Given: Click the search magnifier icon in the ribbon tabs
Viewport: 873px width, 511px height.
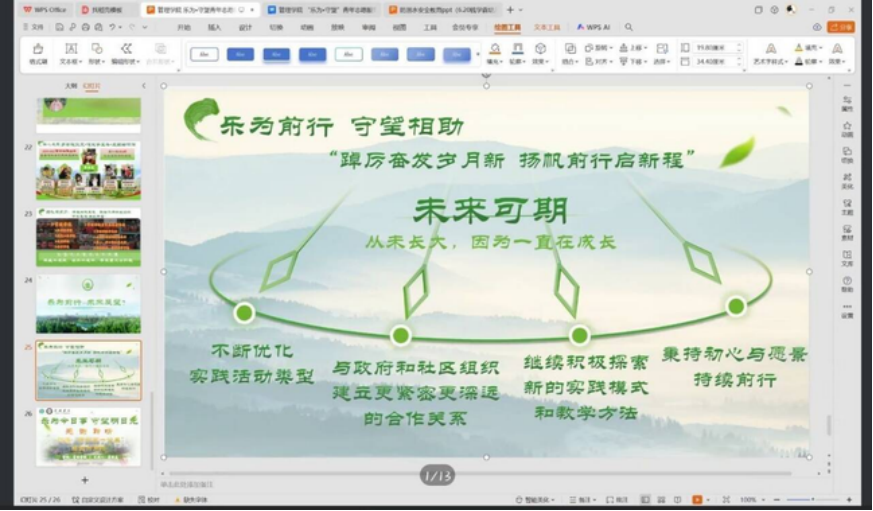Looking at the screenshot, I should click(629, 27).
